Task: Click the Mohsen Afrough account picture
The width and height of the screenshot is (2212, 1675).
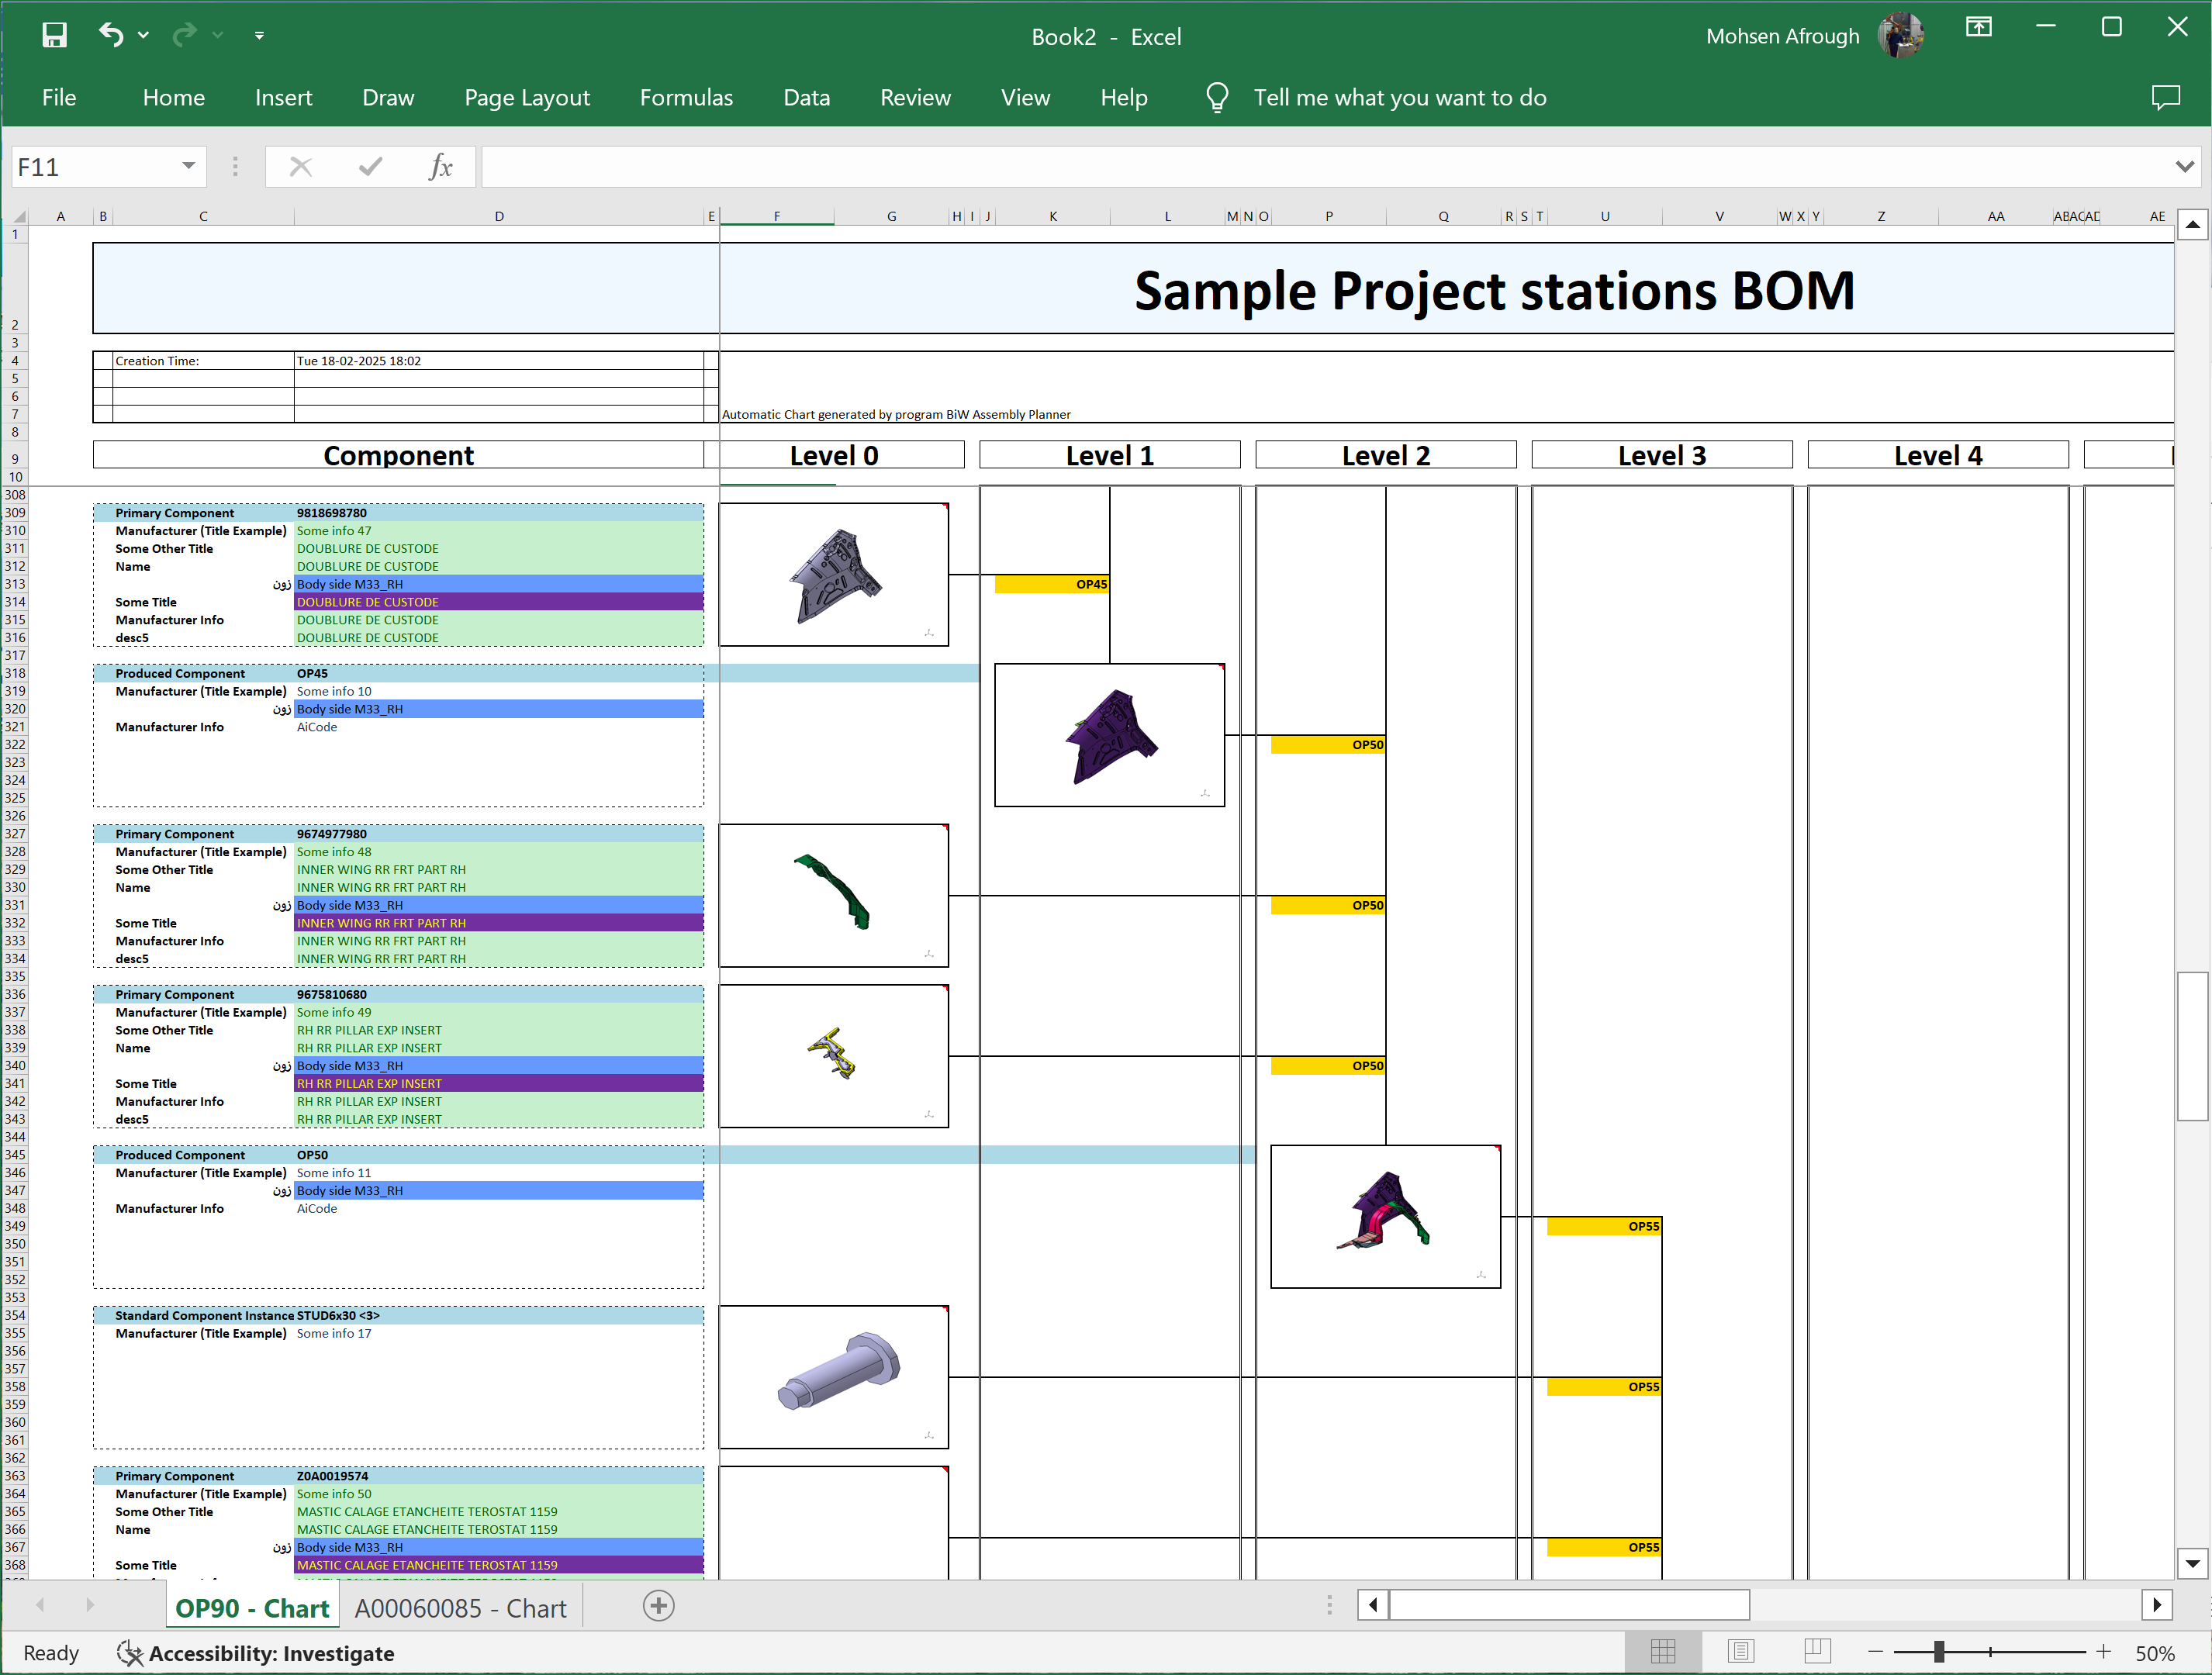Action: (1901, 36)
